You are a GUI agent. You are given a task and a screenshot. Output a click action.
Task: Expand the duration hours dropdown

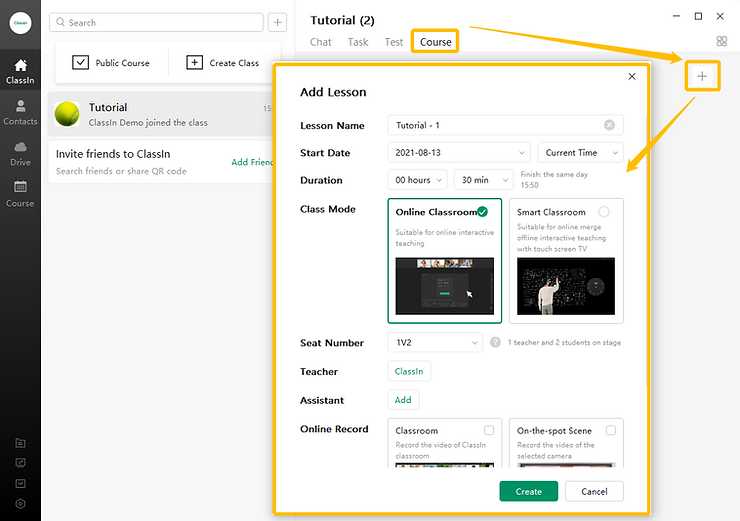417,180
